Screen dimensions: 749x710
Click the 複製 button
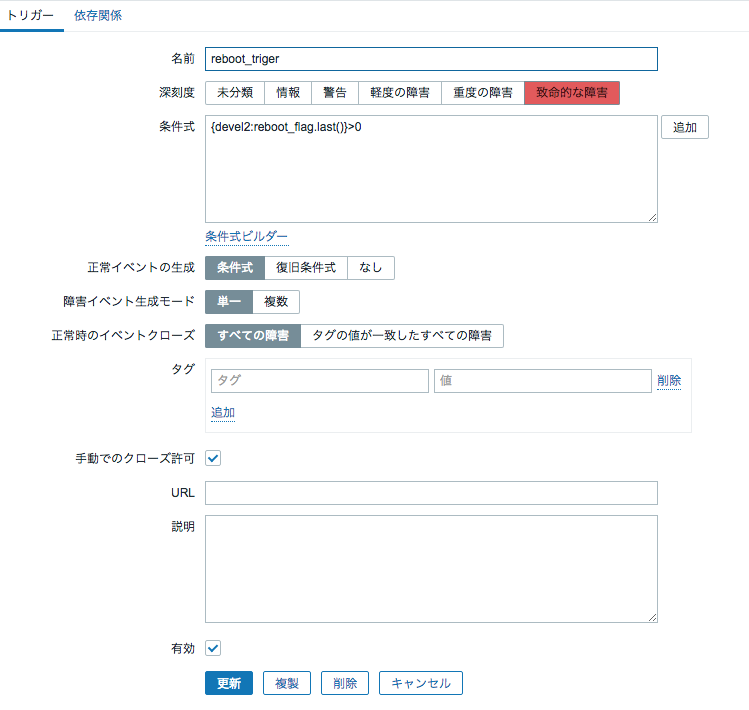pos(287,683)
